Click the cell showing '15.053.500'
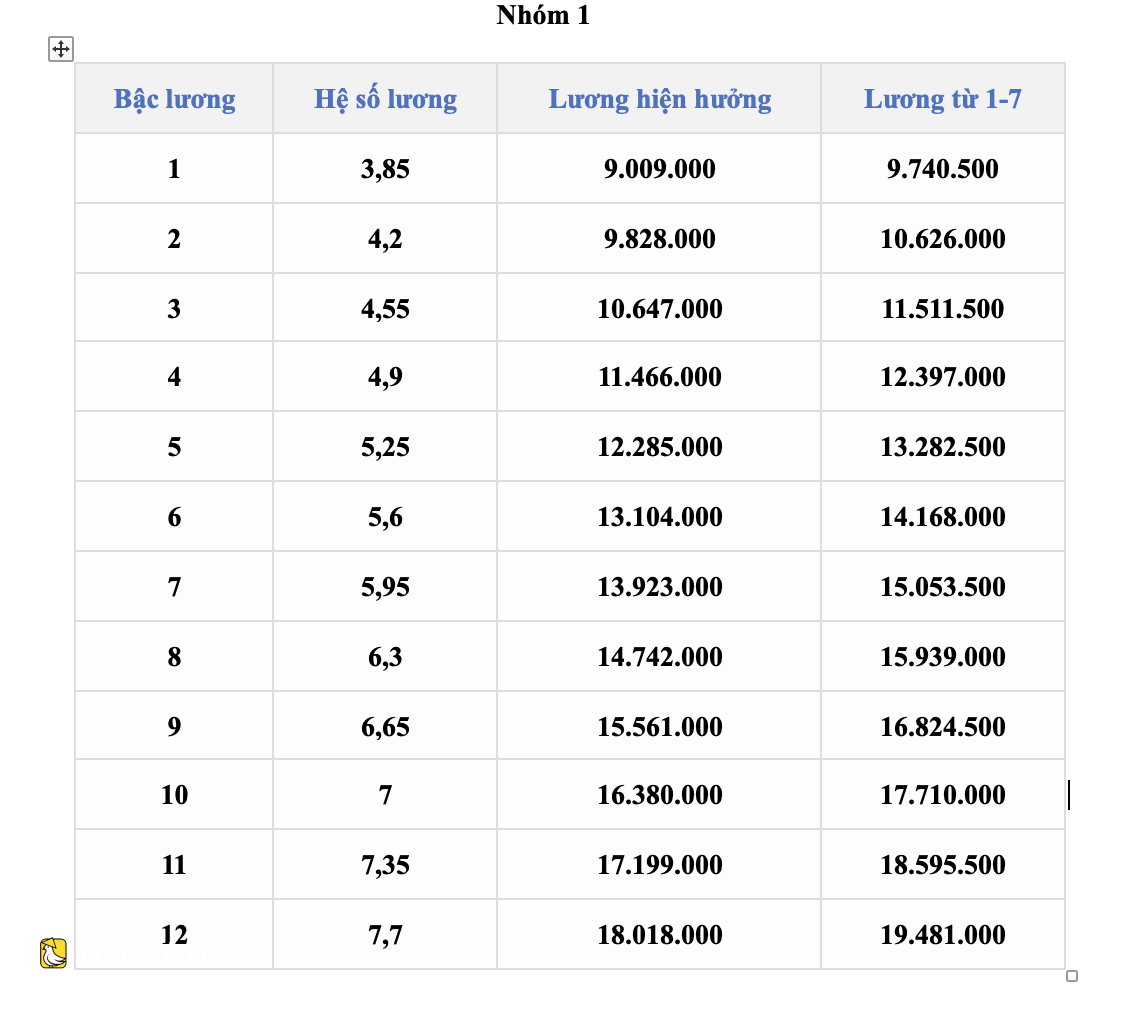The image size is (1146, 1010). point(943,587)
